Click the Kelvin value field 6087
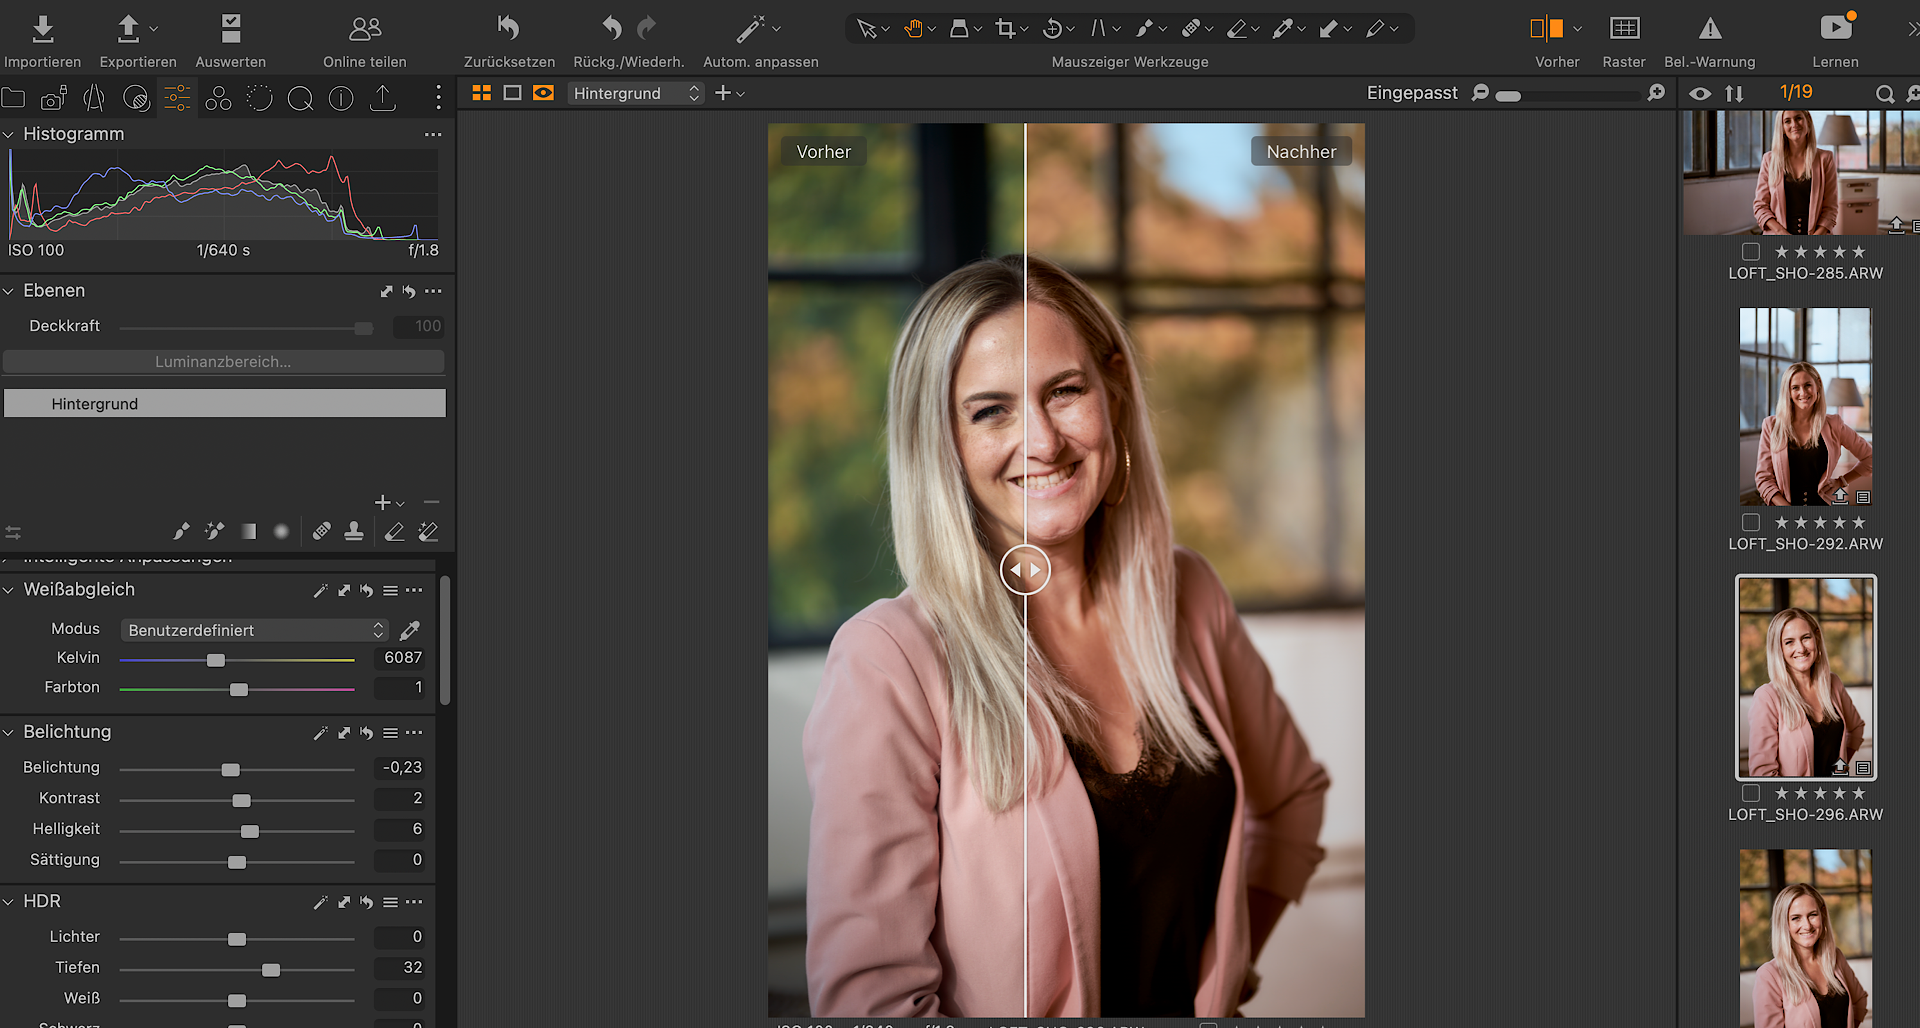Image resolution: width=1920 pixels, height=1028 pixels. coord(400,658)
